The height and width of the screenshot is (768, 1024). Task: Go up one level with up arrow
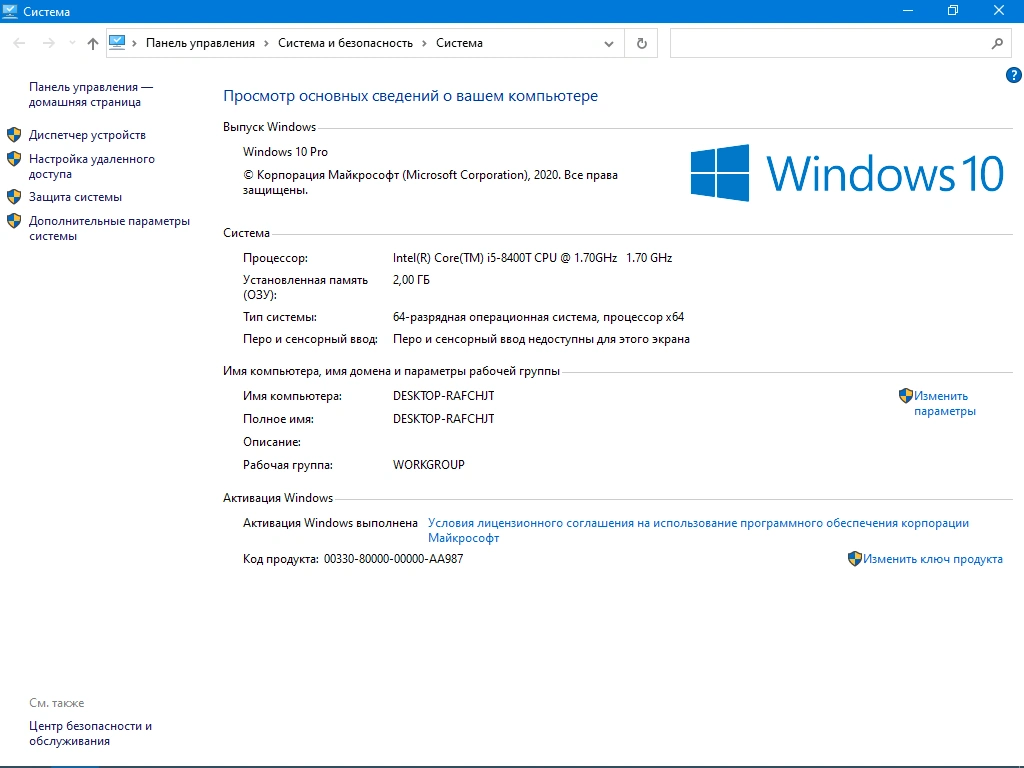[x=93, y=43]
